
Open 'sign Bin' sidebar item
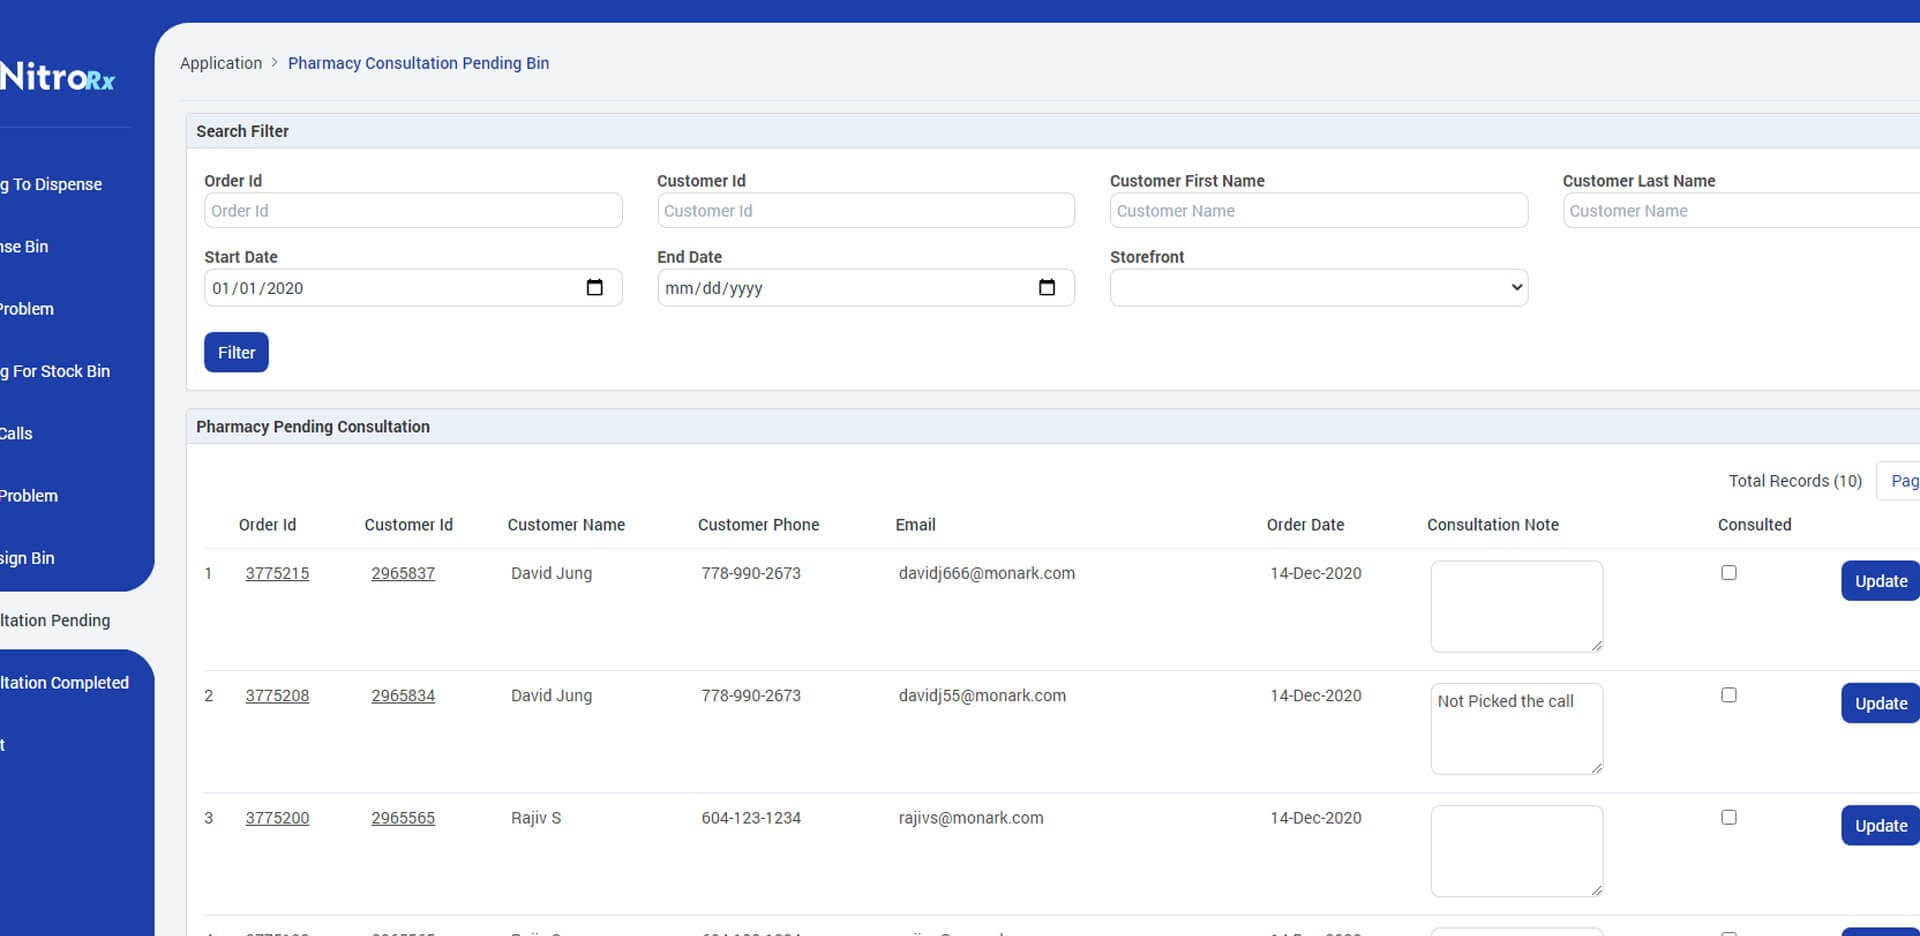27,558
